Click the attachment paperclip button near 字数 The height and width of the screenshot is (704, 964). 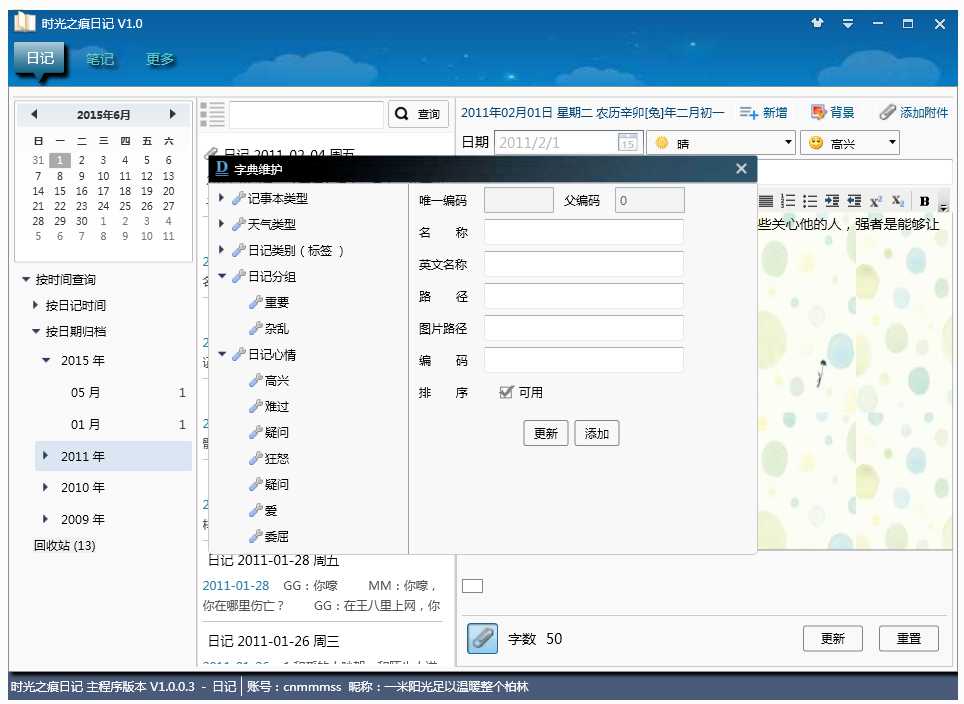click(483, 638)
